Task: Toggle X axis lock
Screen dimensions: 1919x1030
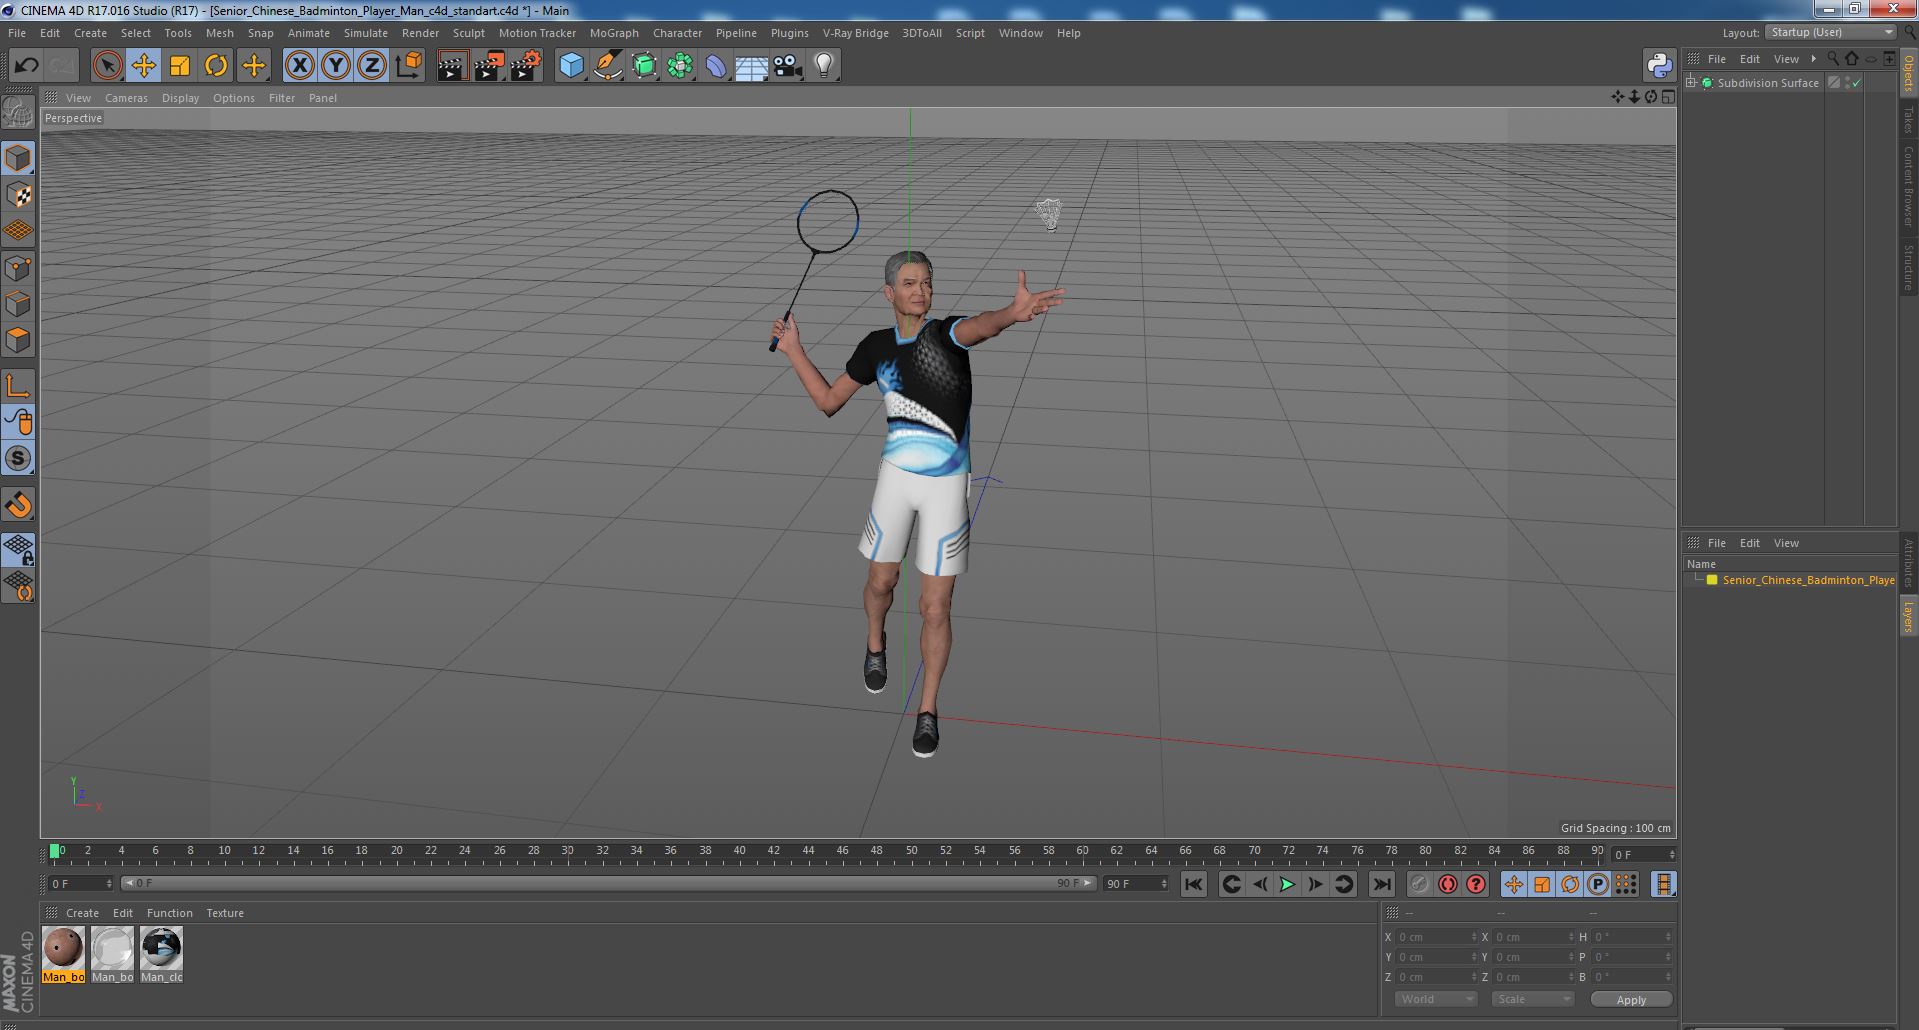Action: tap(299, 66)
